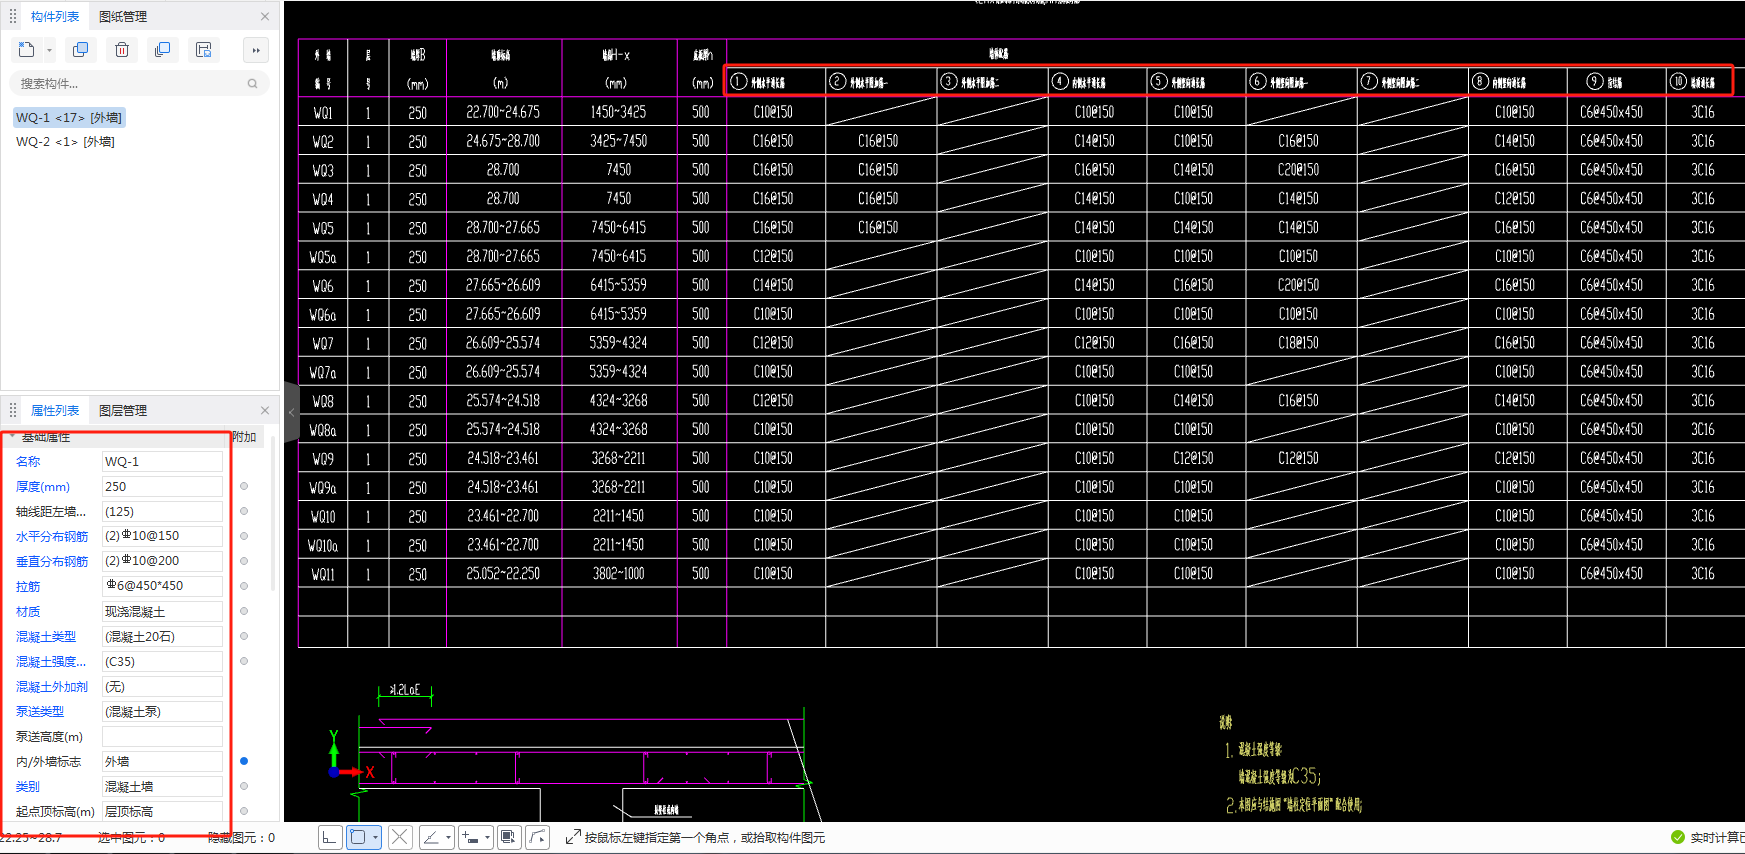Screen dimensions: 1745x854
Task: Select the WQ-1 <17> [外墙] component
Action: (x=69, y=118)
